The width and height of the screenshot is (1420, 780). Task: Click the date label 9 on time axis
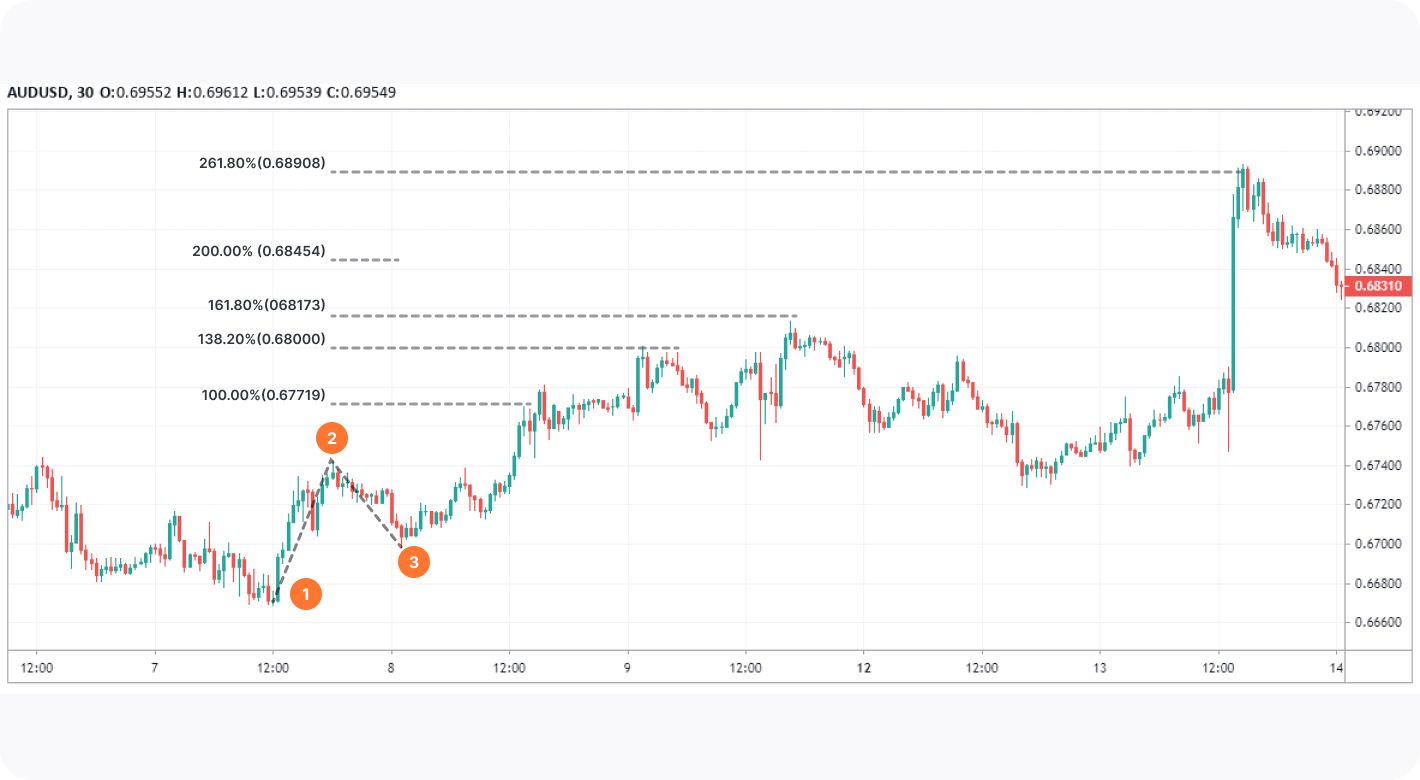[628, 667]
